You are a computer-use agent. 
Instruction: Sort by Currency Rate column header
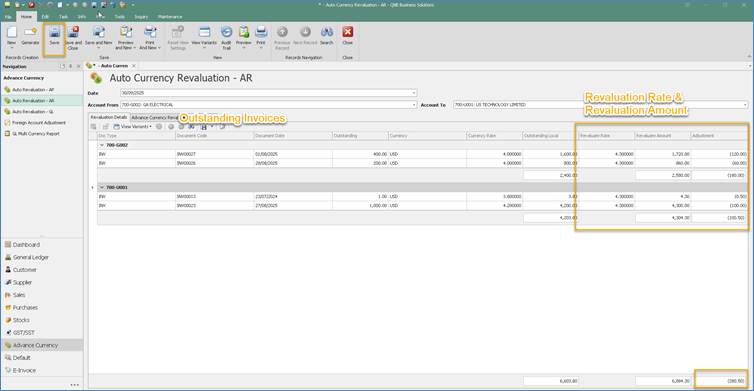pyautogui.click(x=494, y=136)
